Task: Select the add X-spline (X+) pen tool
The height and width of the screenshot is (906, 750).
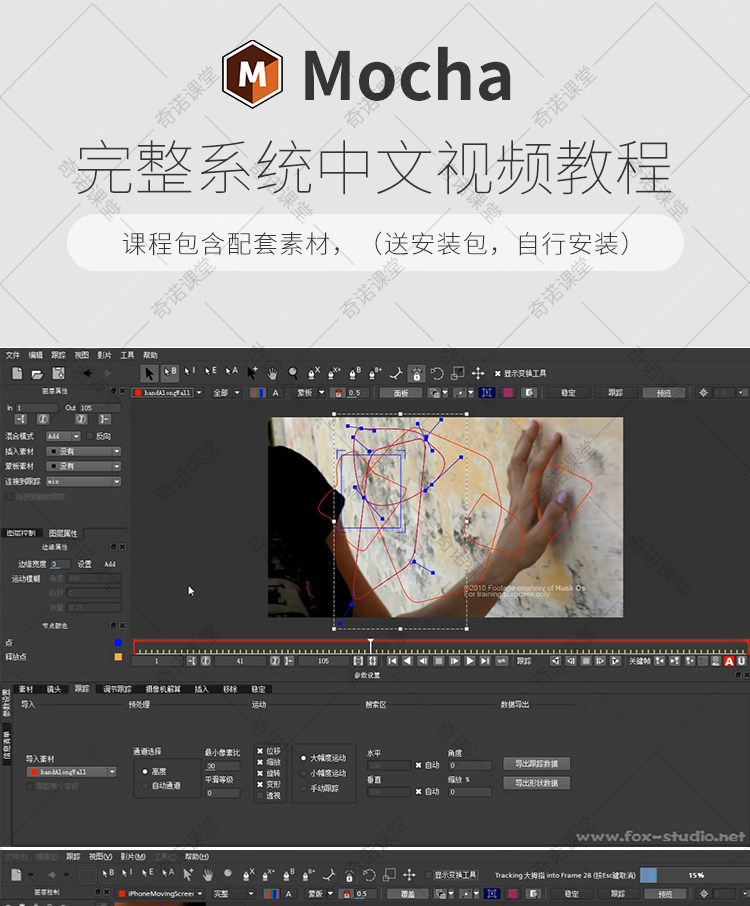Action: (x=335, y=373)
